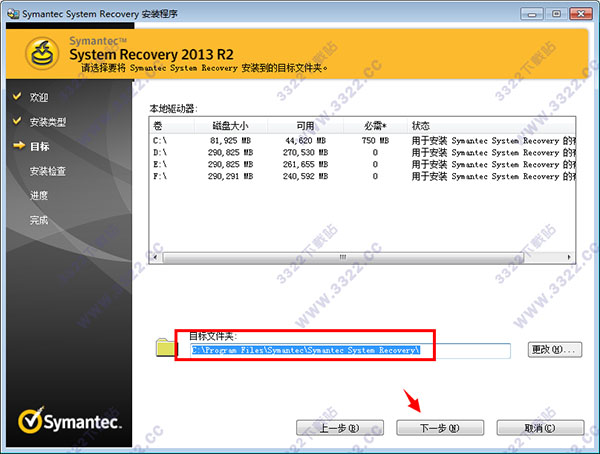Click the 81,925 MB disk size value
This screenshot has height=454, width=600.
point(230,141)
